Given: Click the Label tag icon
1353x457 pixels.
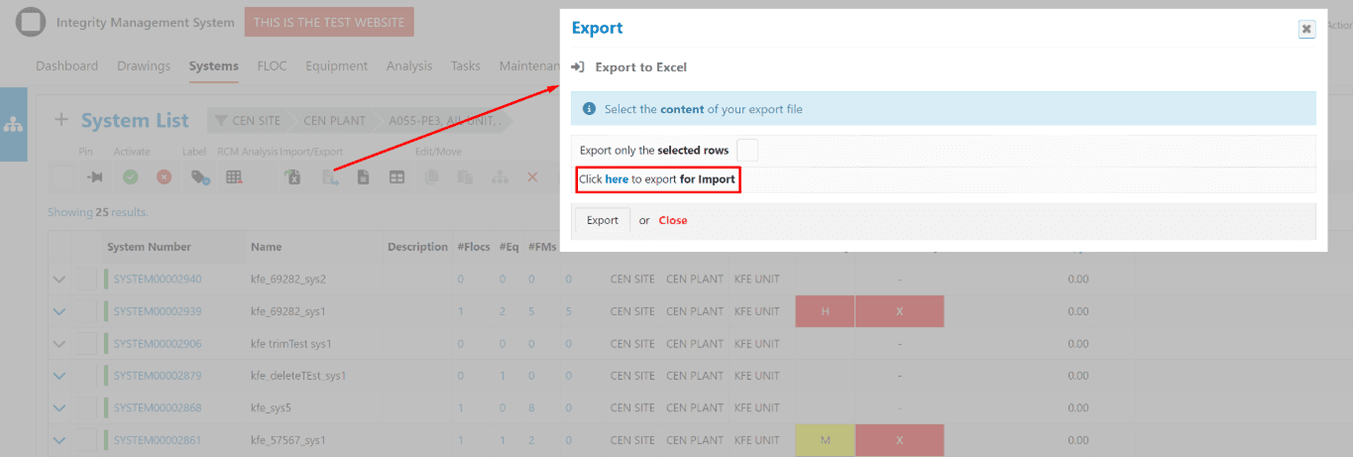Looking at the screenshot, I should [200, 177].
